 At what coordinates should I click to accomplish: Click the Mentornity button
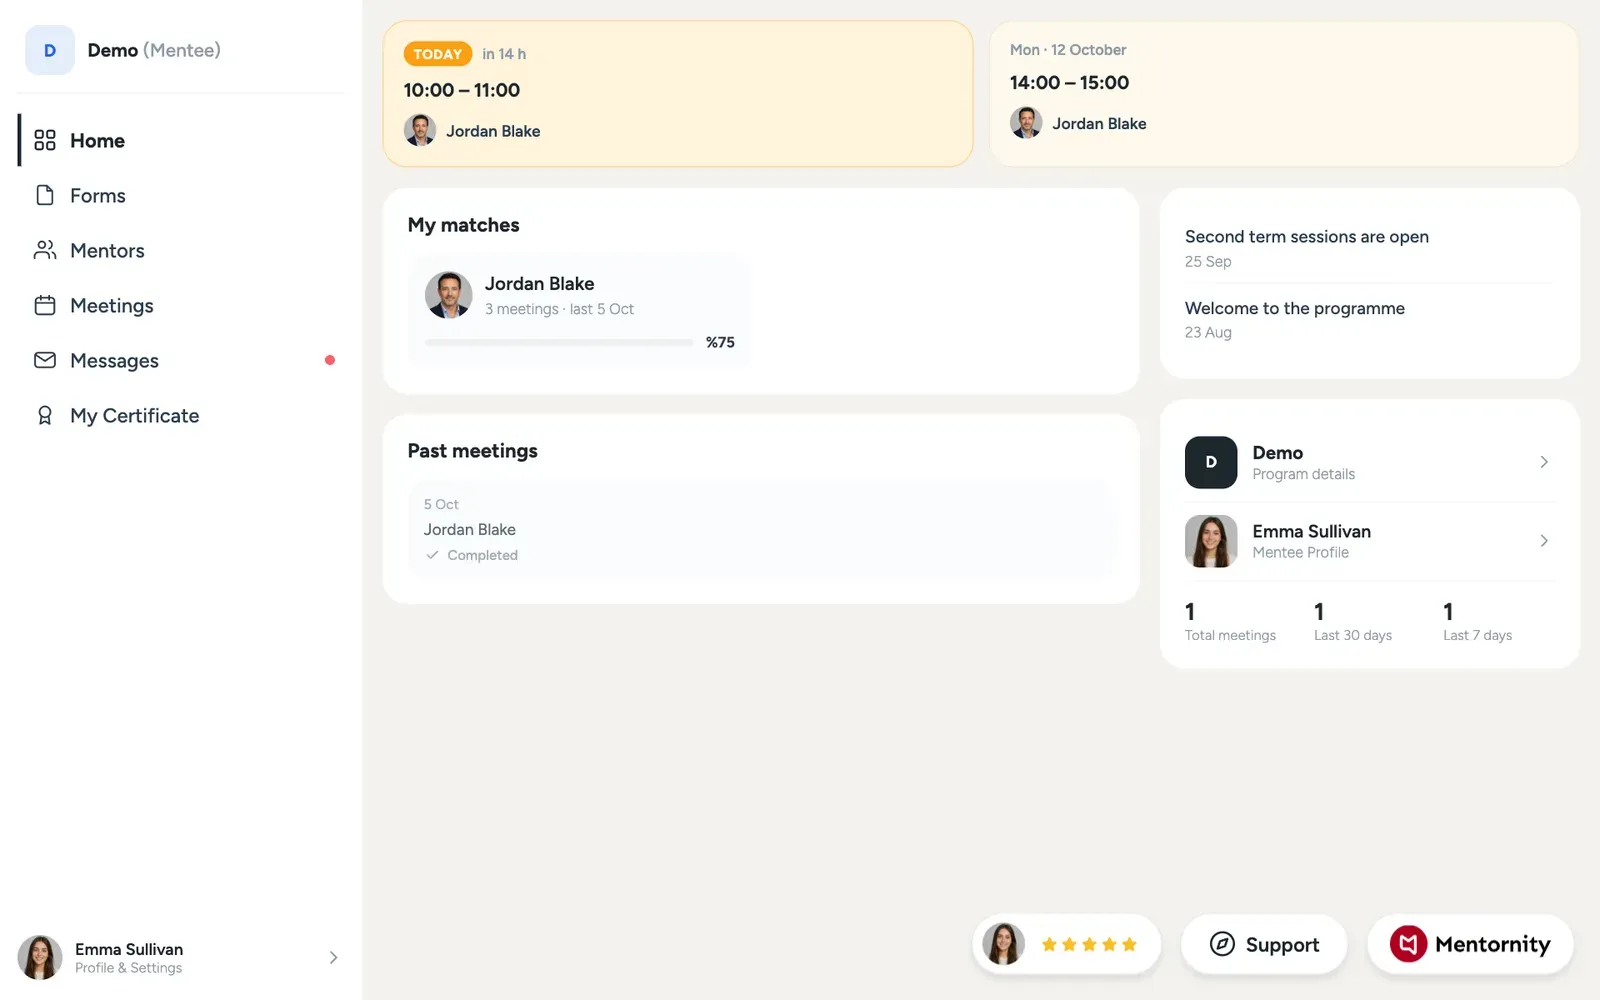coord(1470,944)
